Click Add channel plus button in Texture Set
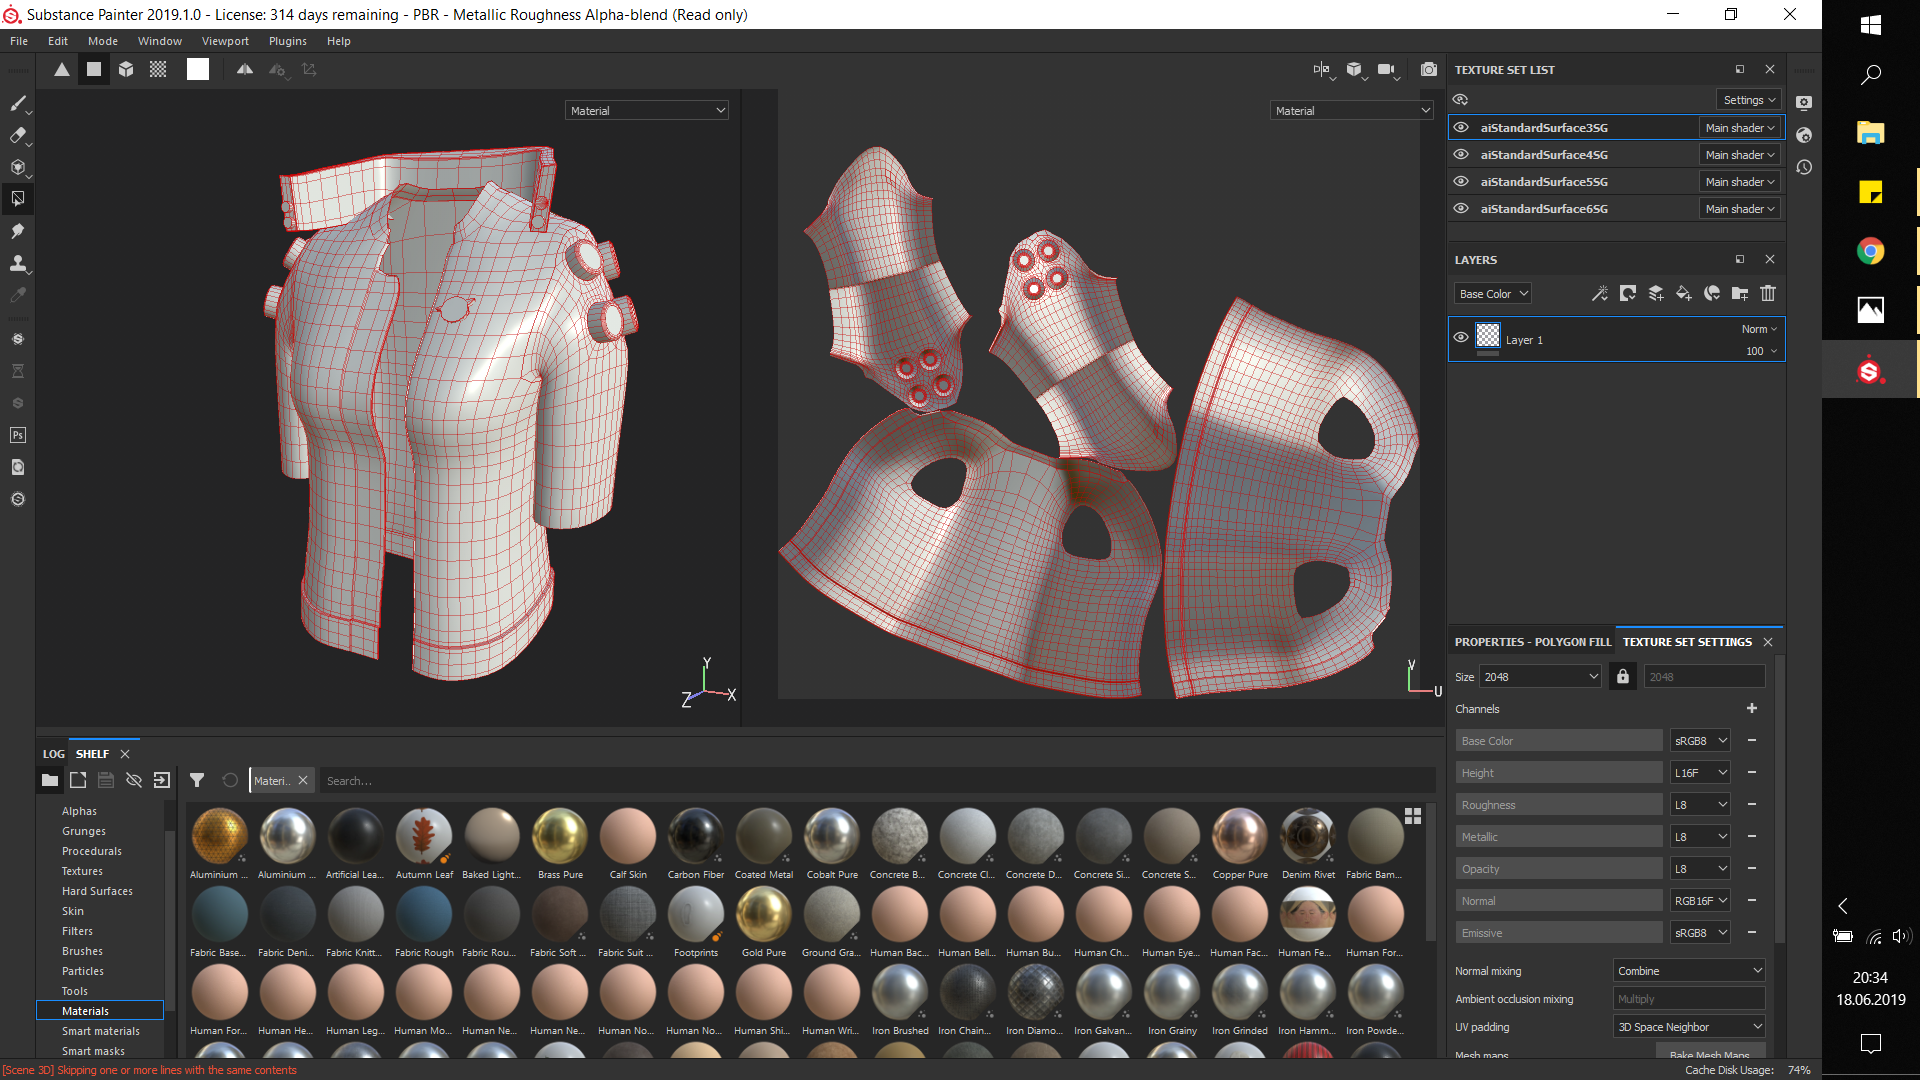The width and height of the screenshot is (1920, 1080). 1753,708
